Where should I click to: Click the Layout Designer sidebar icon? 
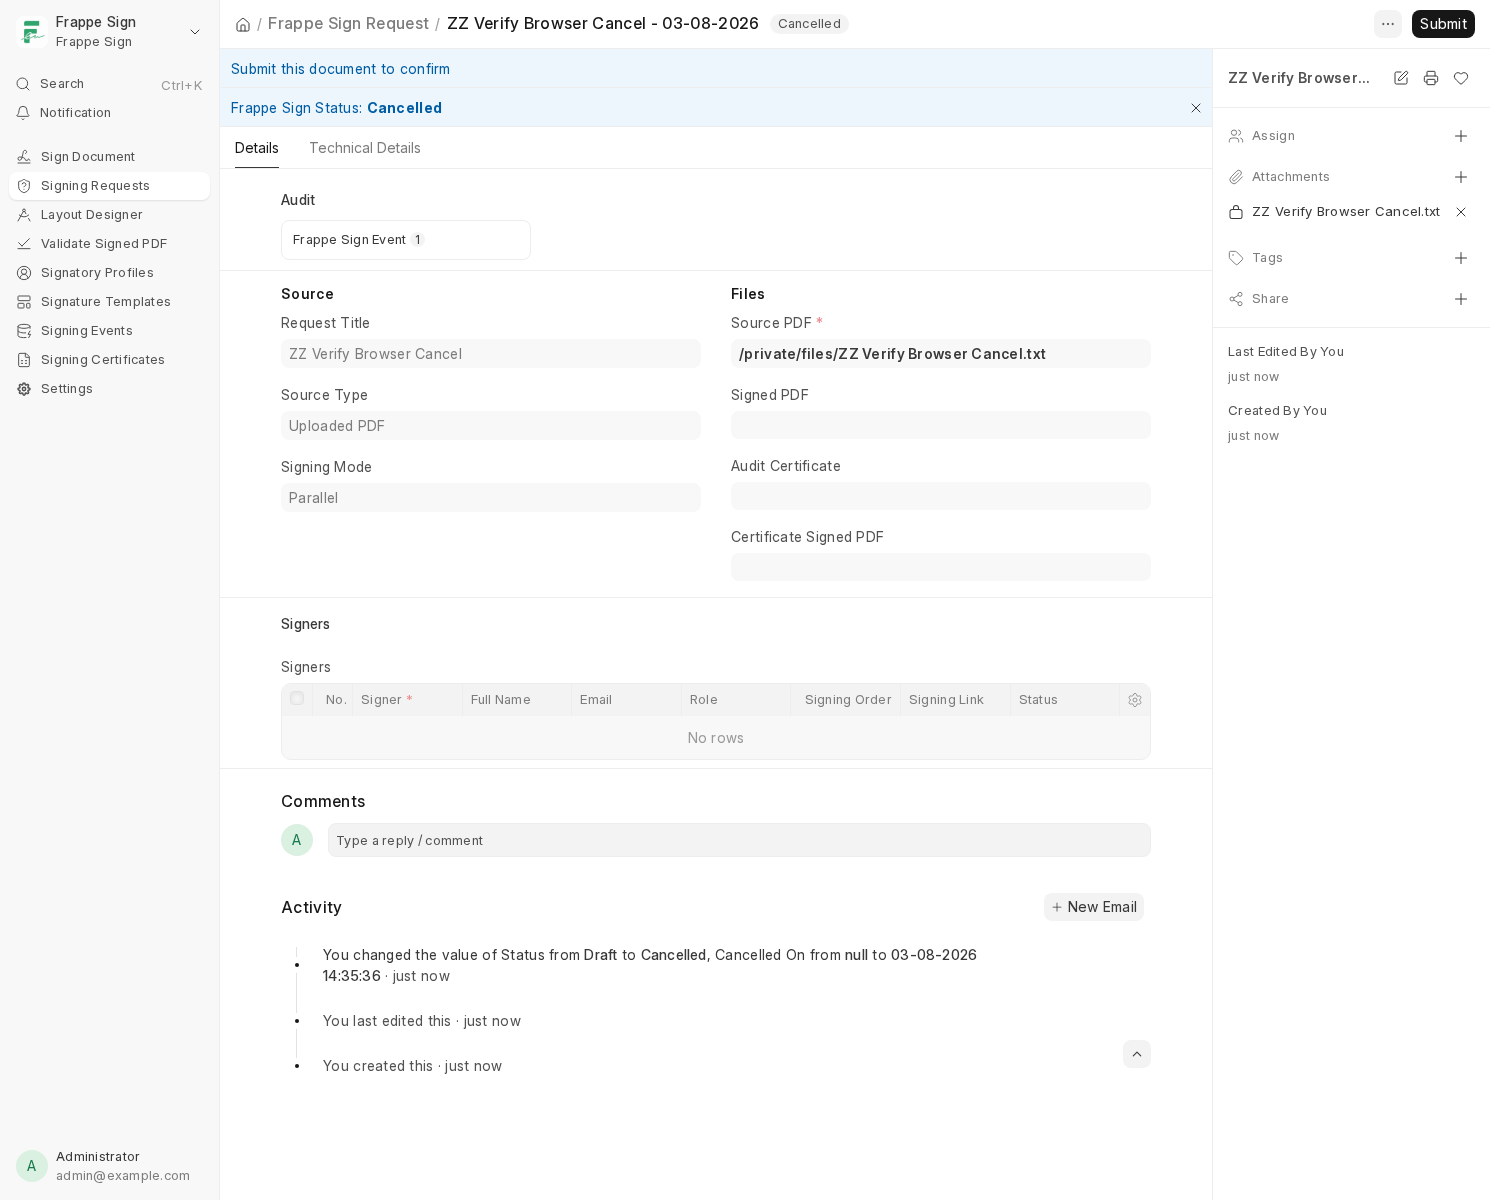click(24, 215)
